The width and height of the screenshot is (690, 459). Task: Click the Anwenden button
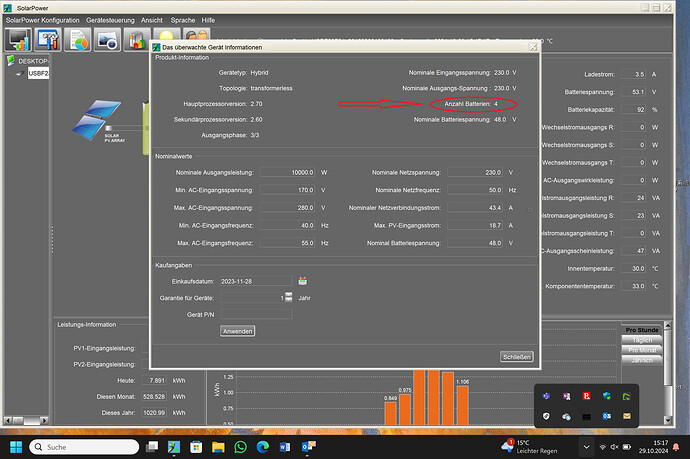[238, 331]
